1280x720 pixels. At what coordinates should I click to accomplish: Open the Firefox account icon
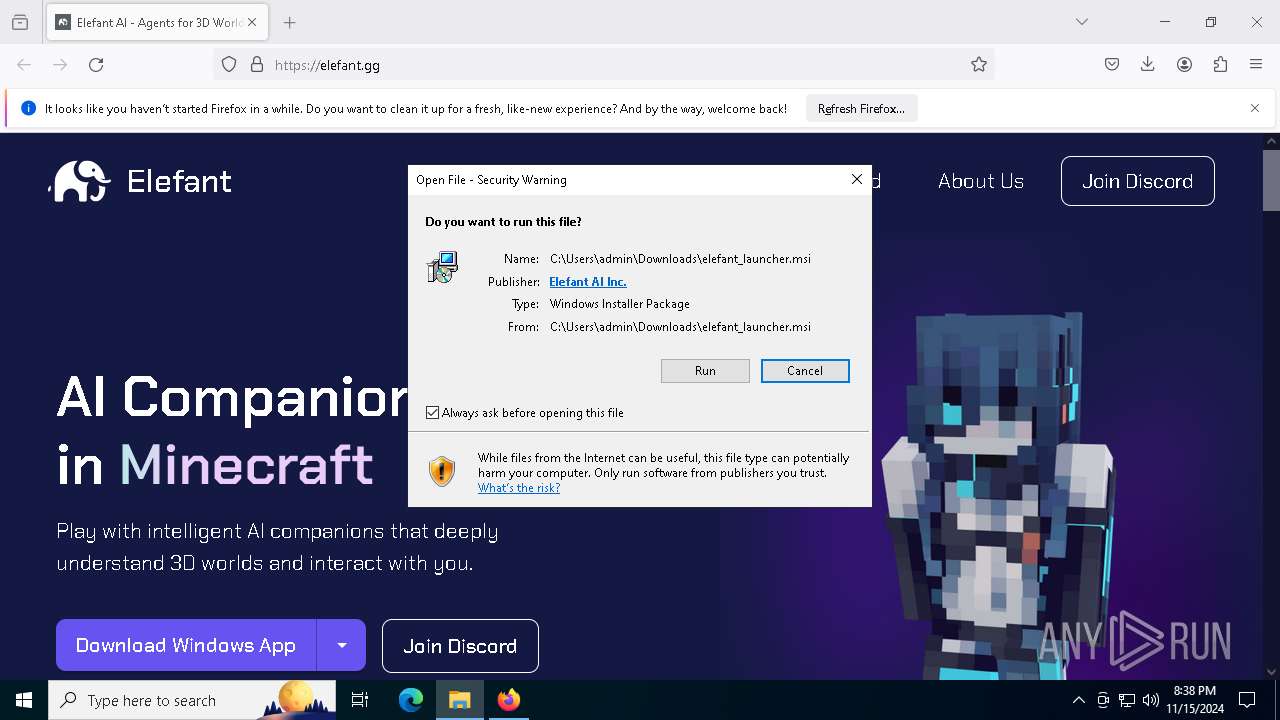point(1184,65)
